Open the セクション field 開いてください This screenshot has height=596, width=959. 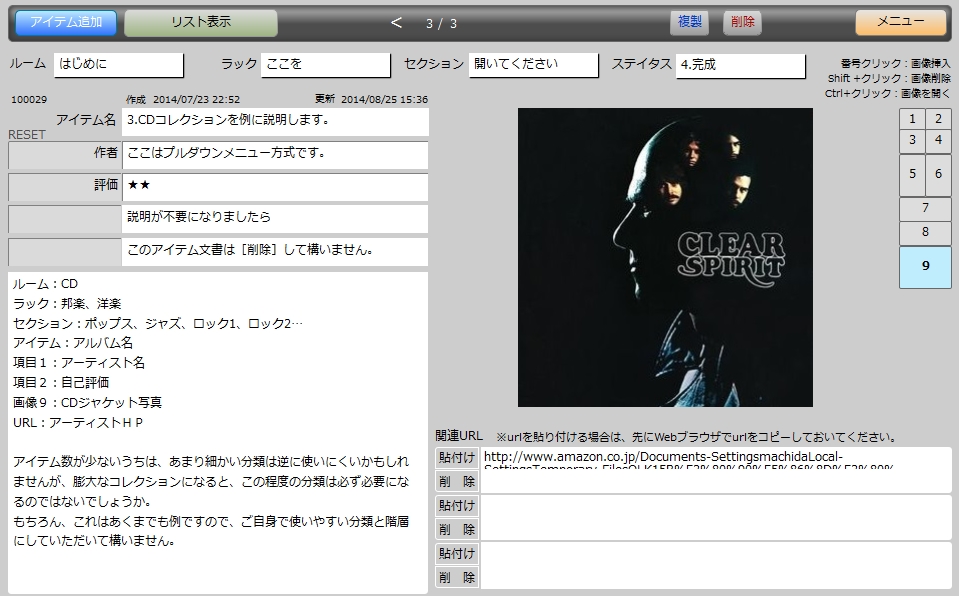533,64
